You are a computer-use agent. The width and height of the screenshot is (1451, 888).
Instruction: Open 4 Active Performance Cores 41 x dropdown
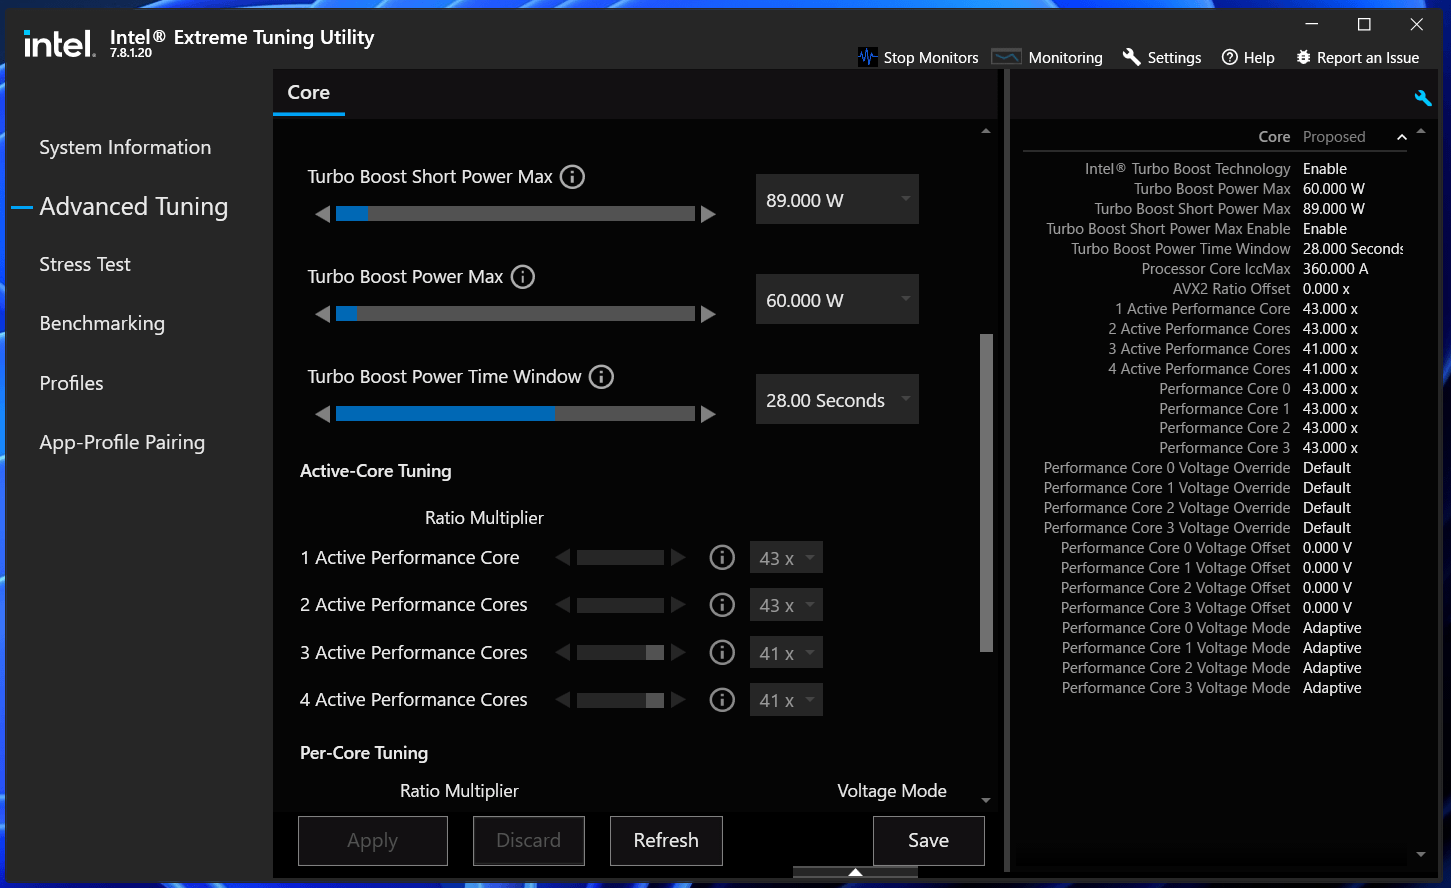pos(786,700)
